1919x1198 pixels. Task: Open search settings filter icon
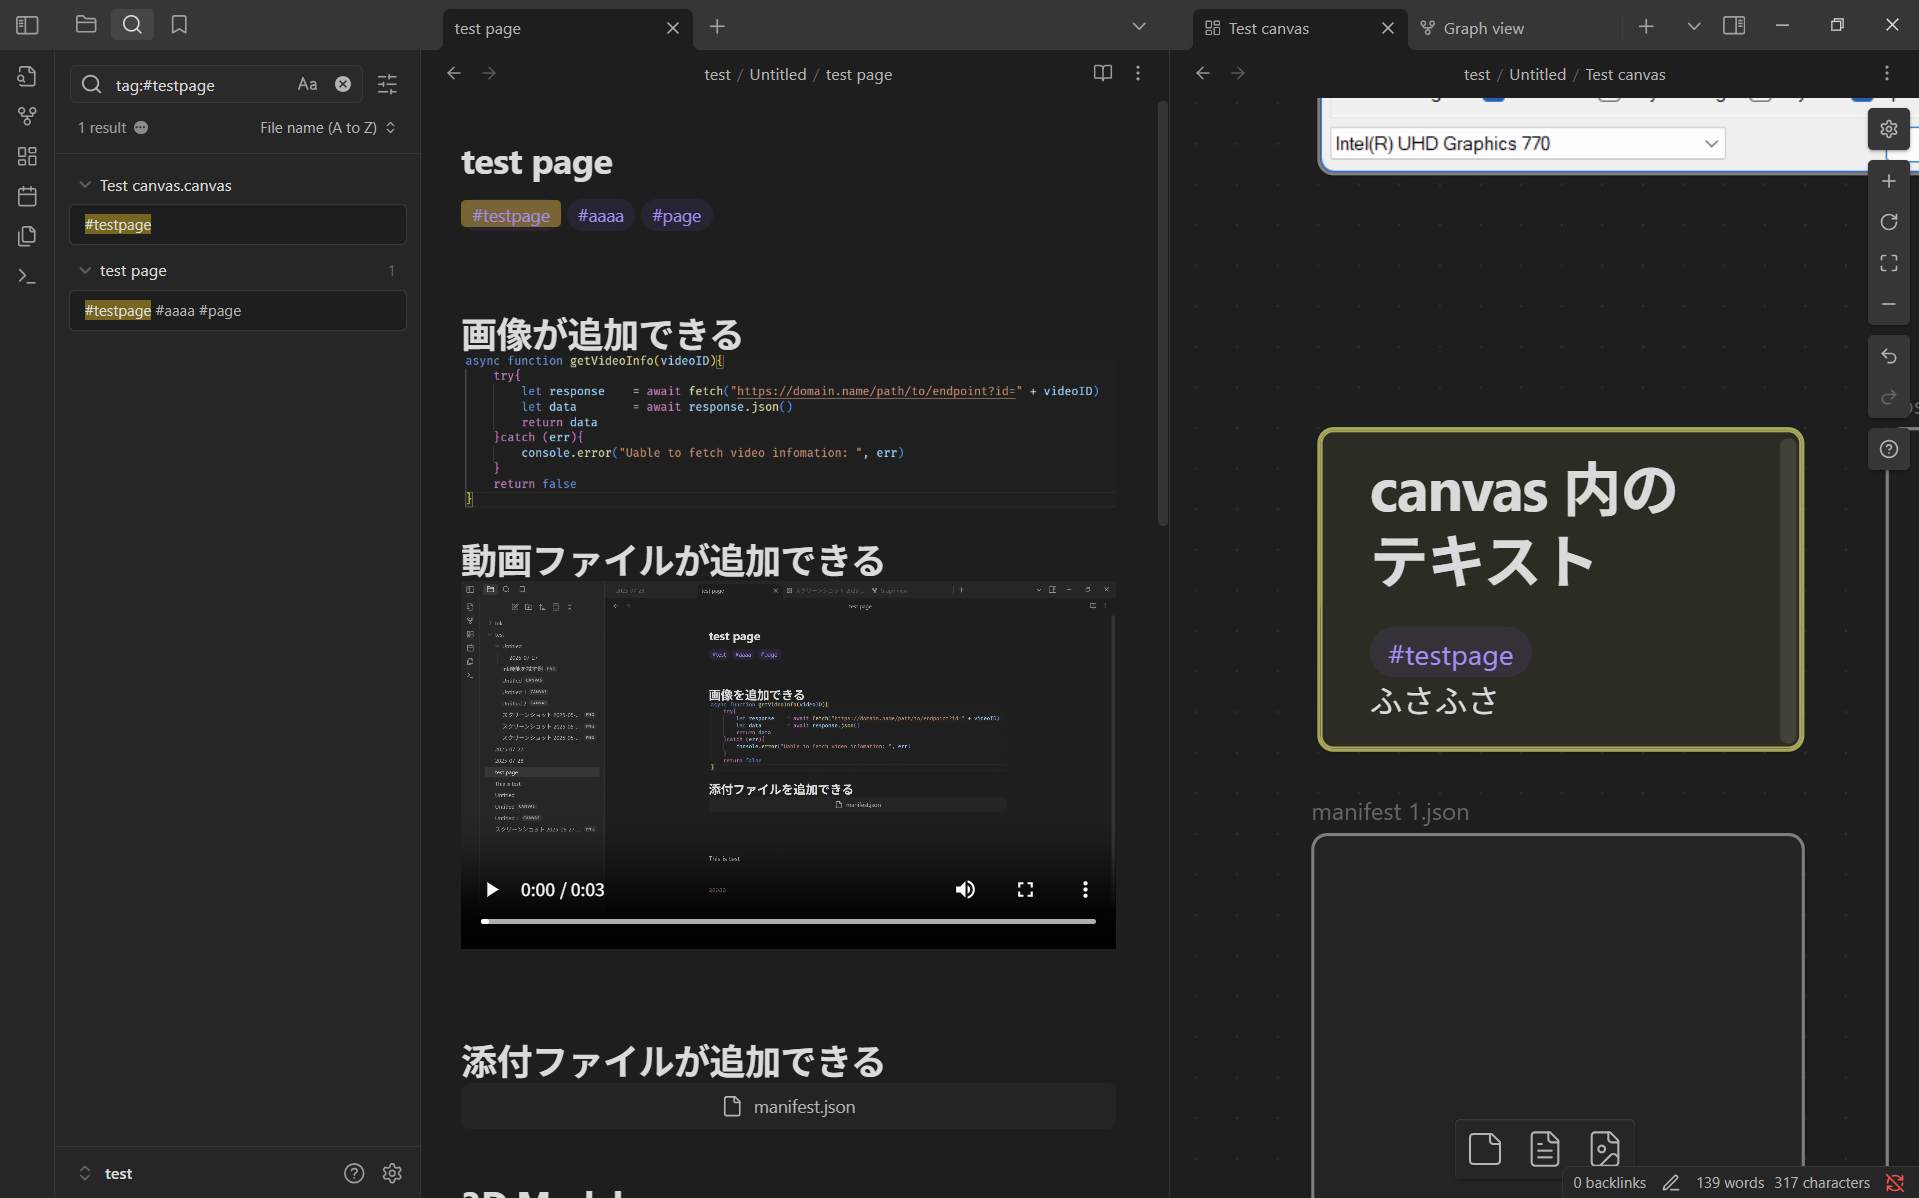pos(387,85)
